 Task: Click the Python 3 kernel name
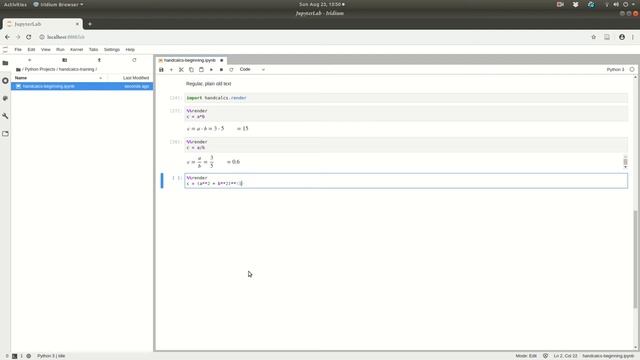615,70
